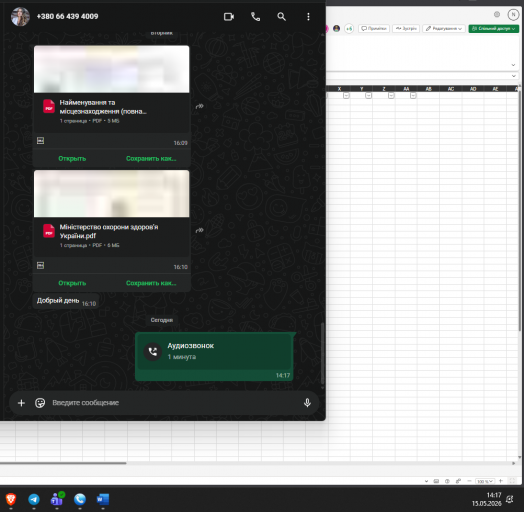Click the contact number +380 66 439 4009

67,16
